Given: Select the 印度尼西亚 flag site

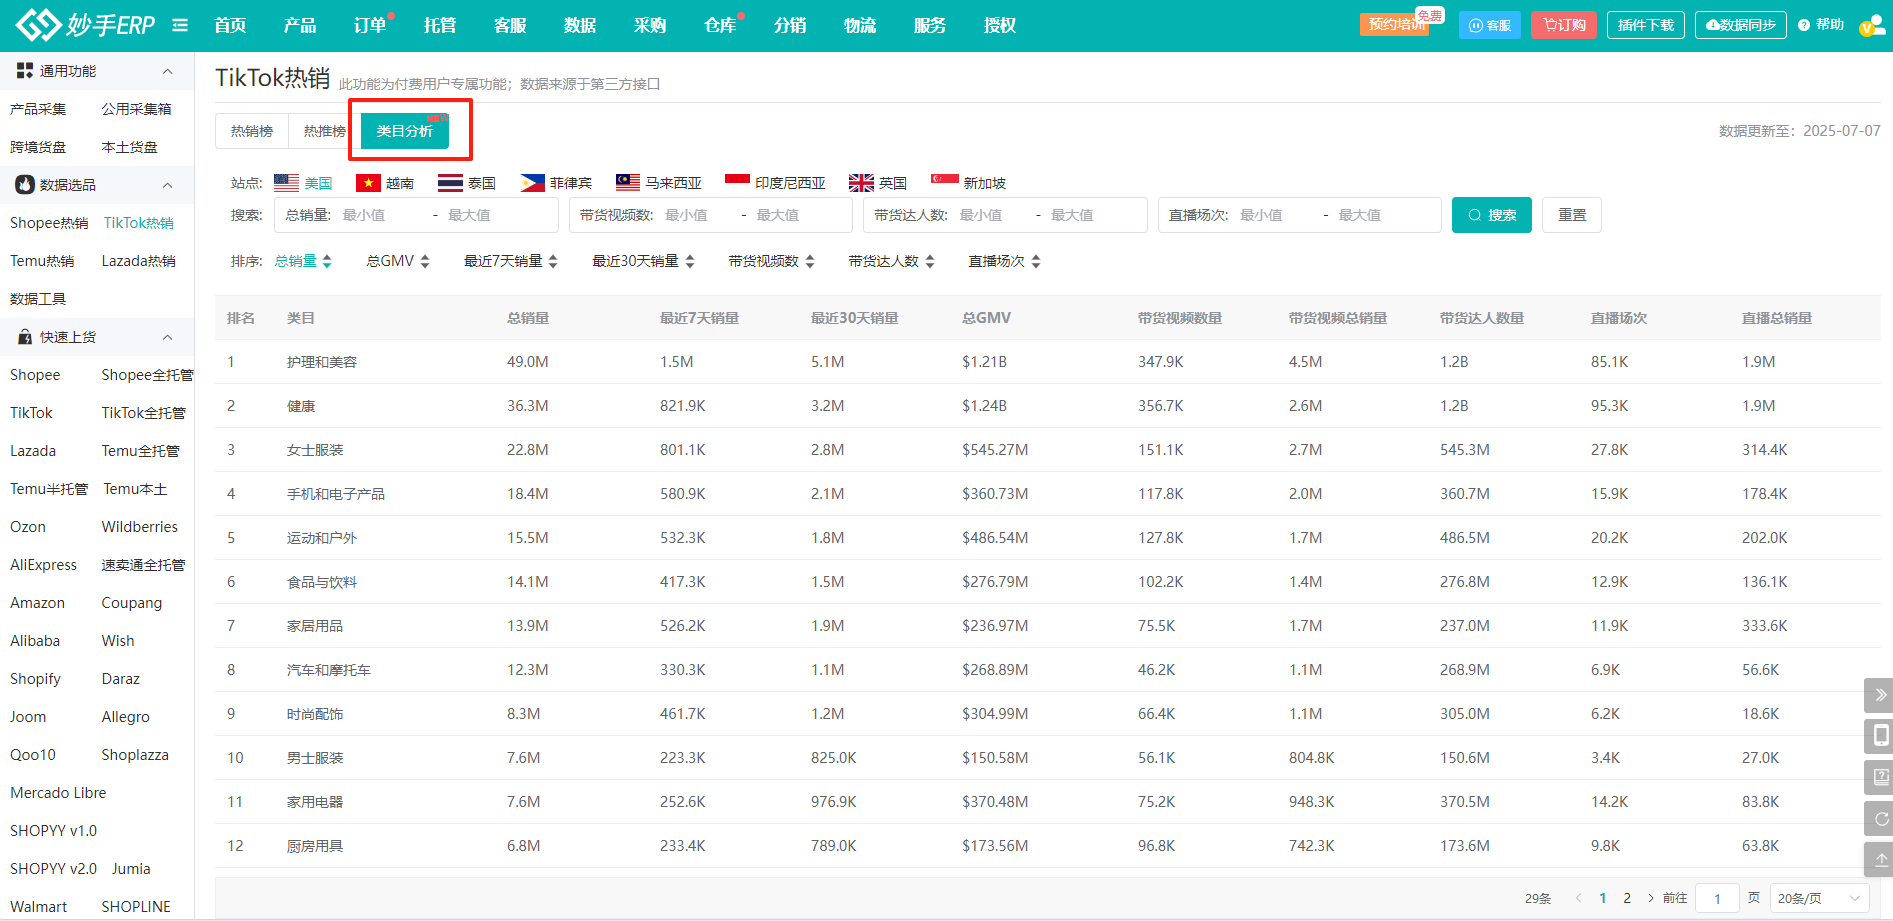Looking at the screenshot, I should point(776,183).
